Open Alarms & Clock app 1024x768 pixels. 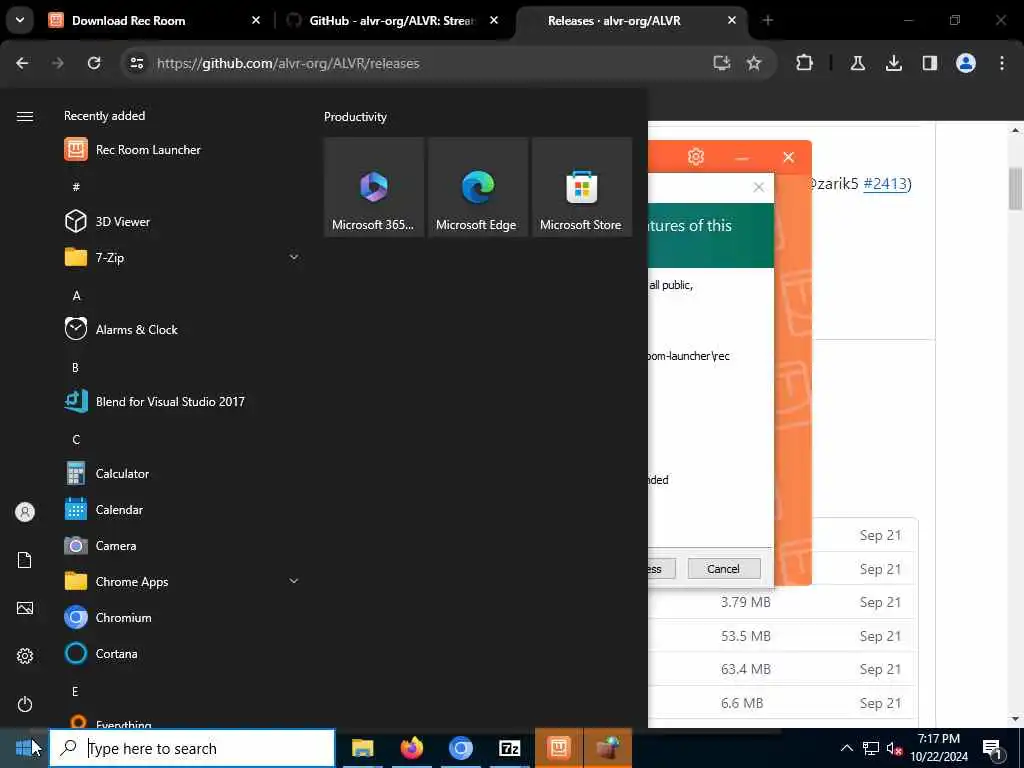tap(121, 330)
